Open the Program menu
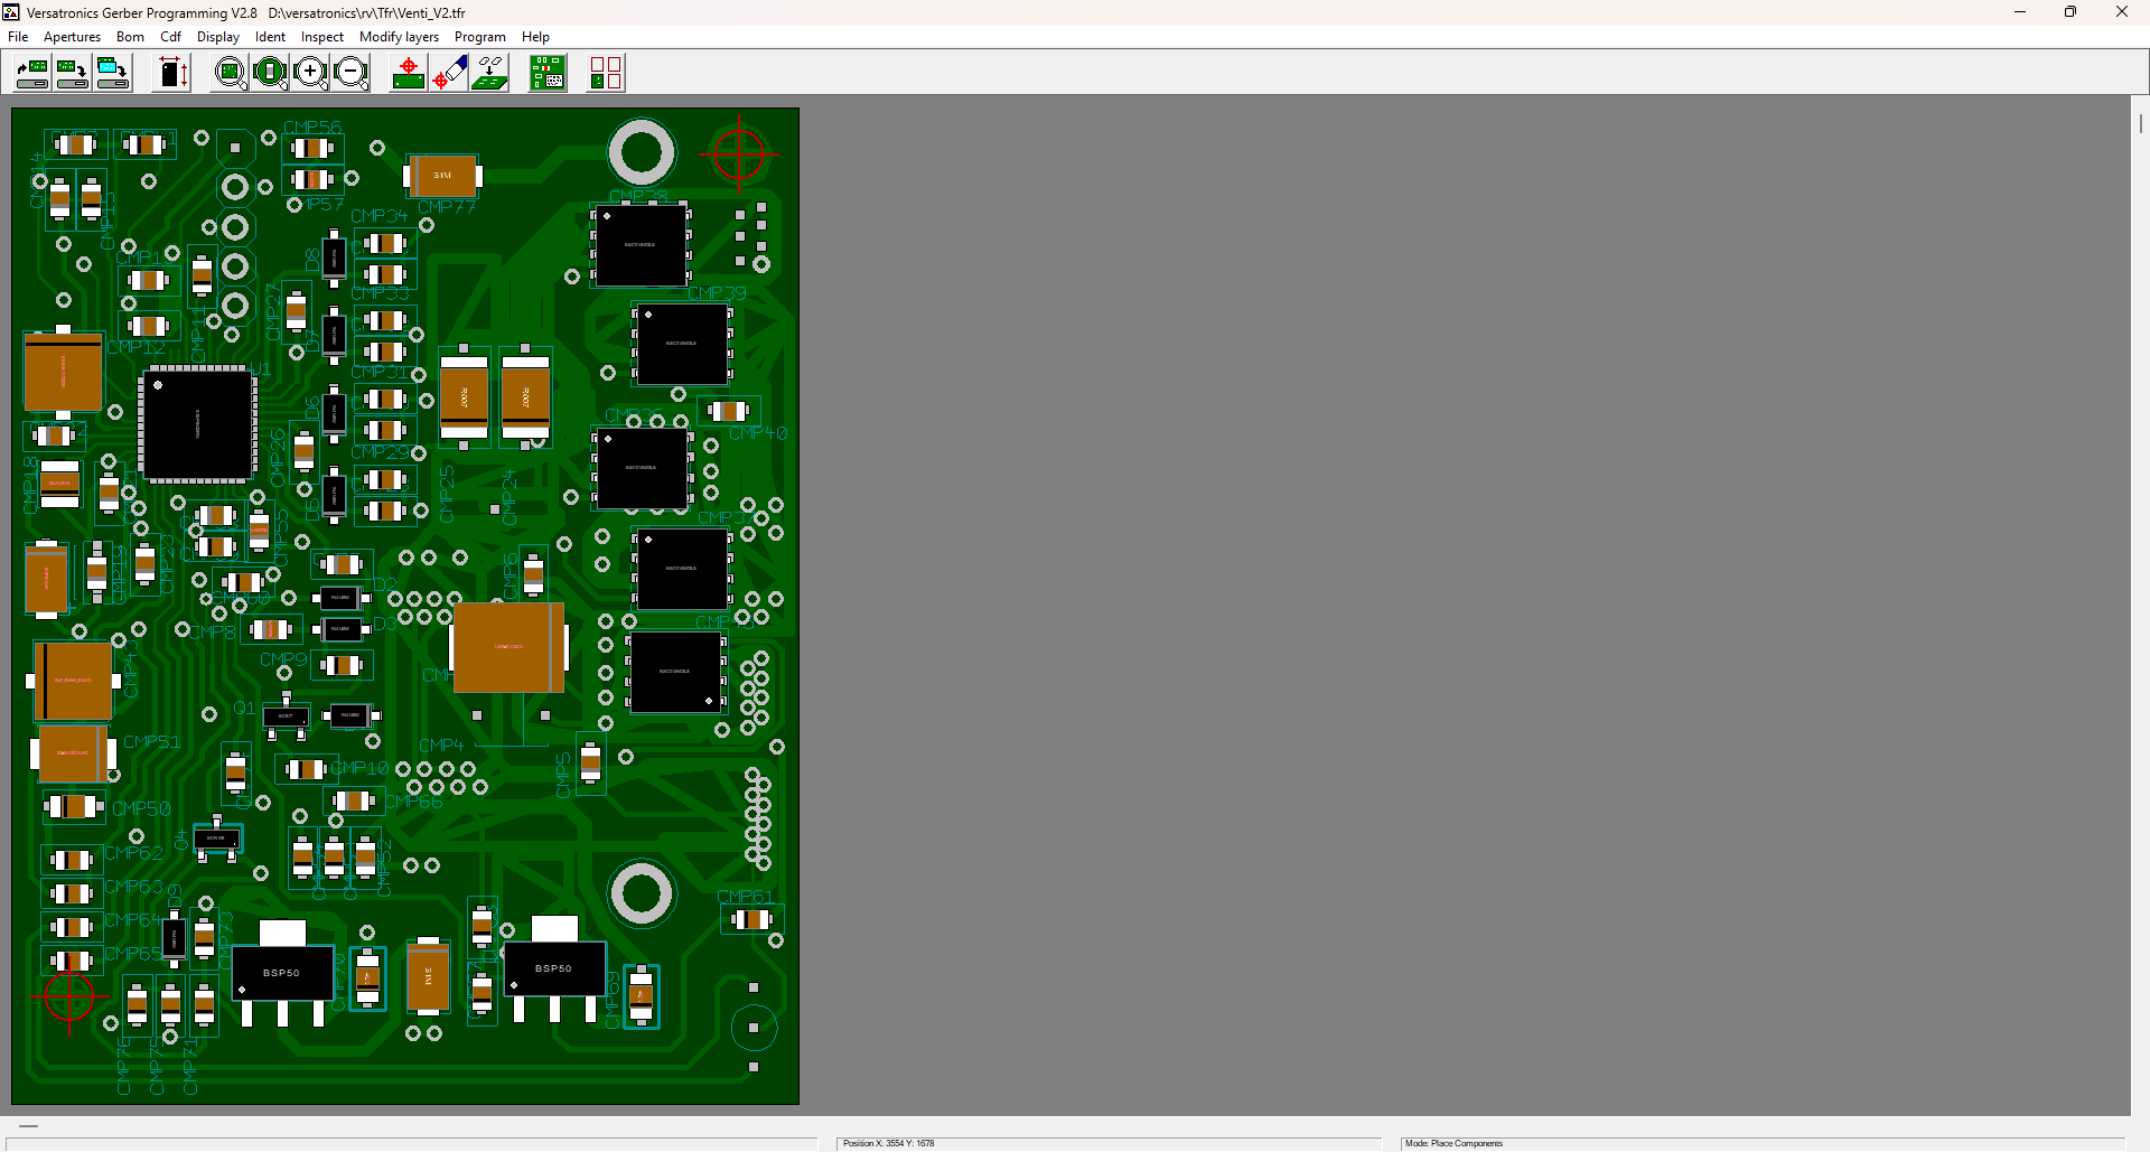The width and height of the screenshot is (2150, 1152). tap(479, 37)
